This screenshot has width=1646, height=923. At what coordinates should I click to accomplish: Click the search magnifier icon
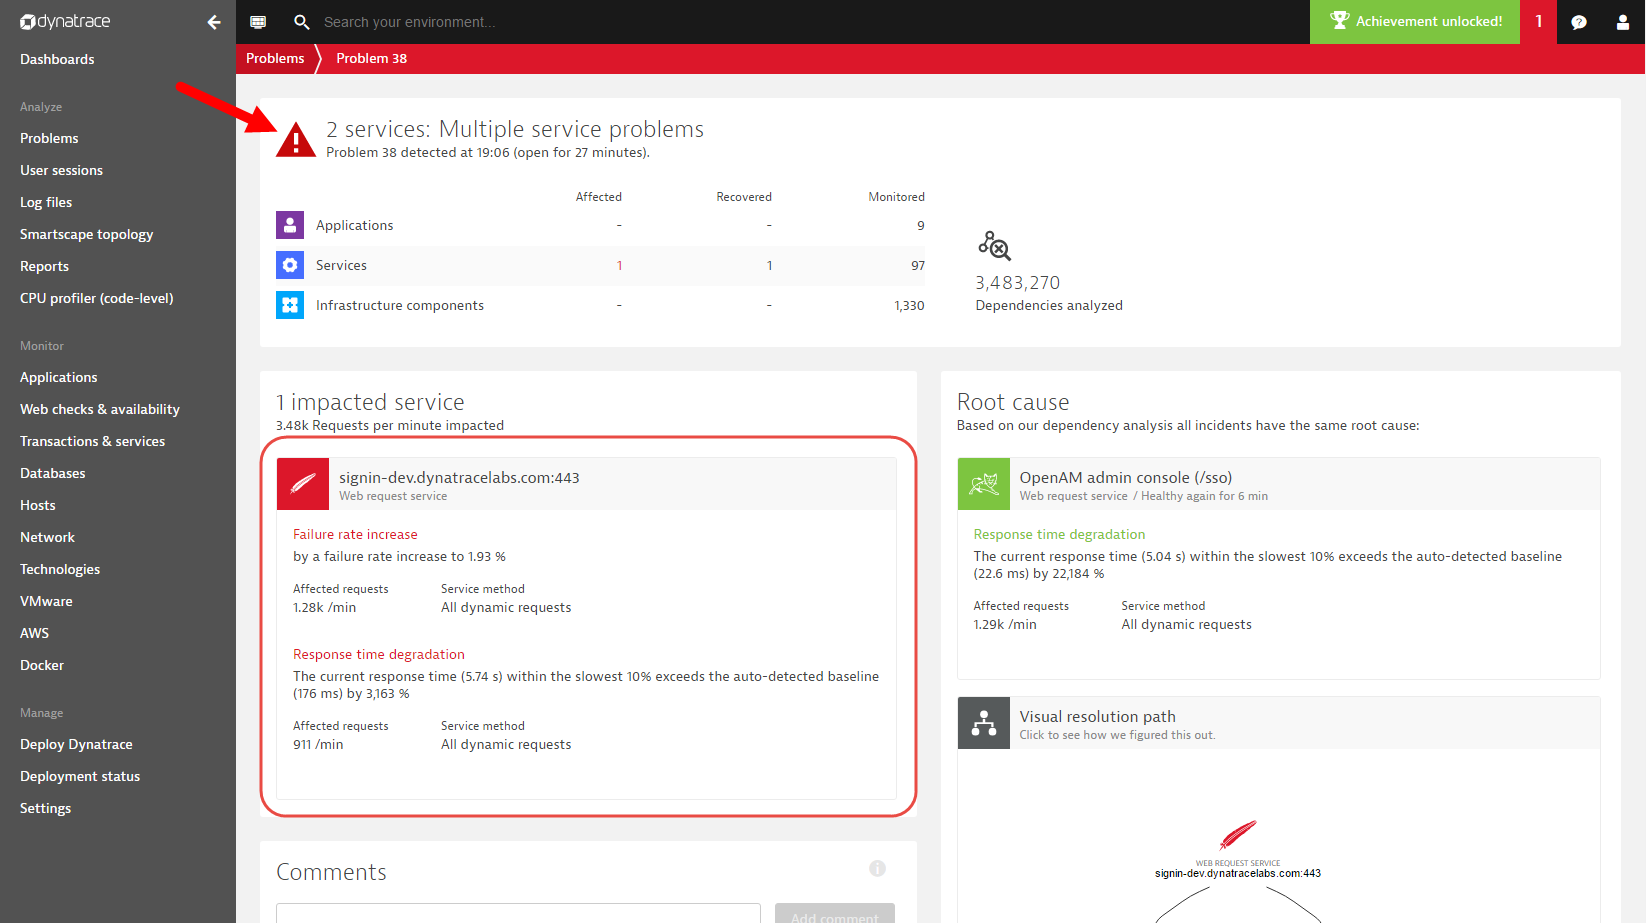(301, 22)
